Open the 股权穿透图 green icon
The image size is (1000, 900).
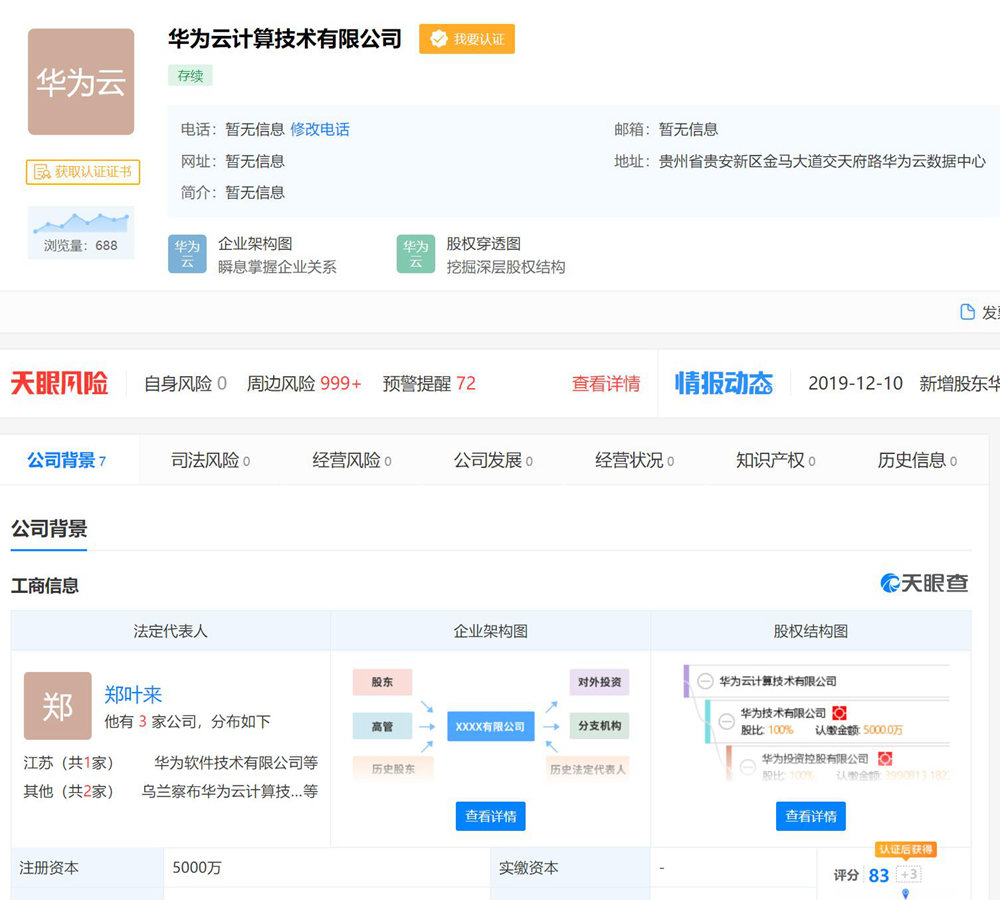click(x=416, y=254)
